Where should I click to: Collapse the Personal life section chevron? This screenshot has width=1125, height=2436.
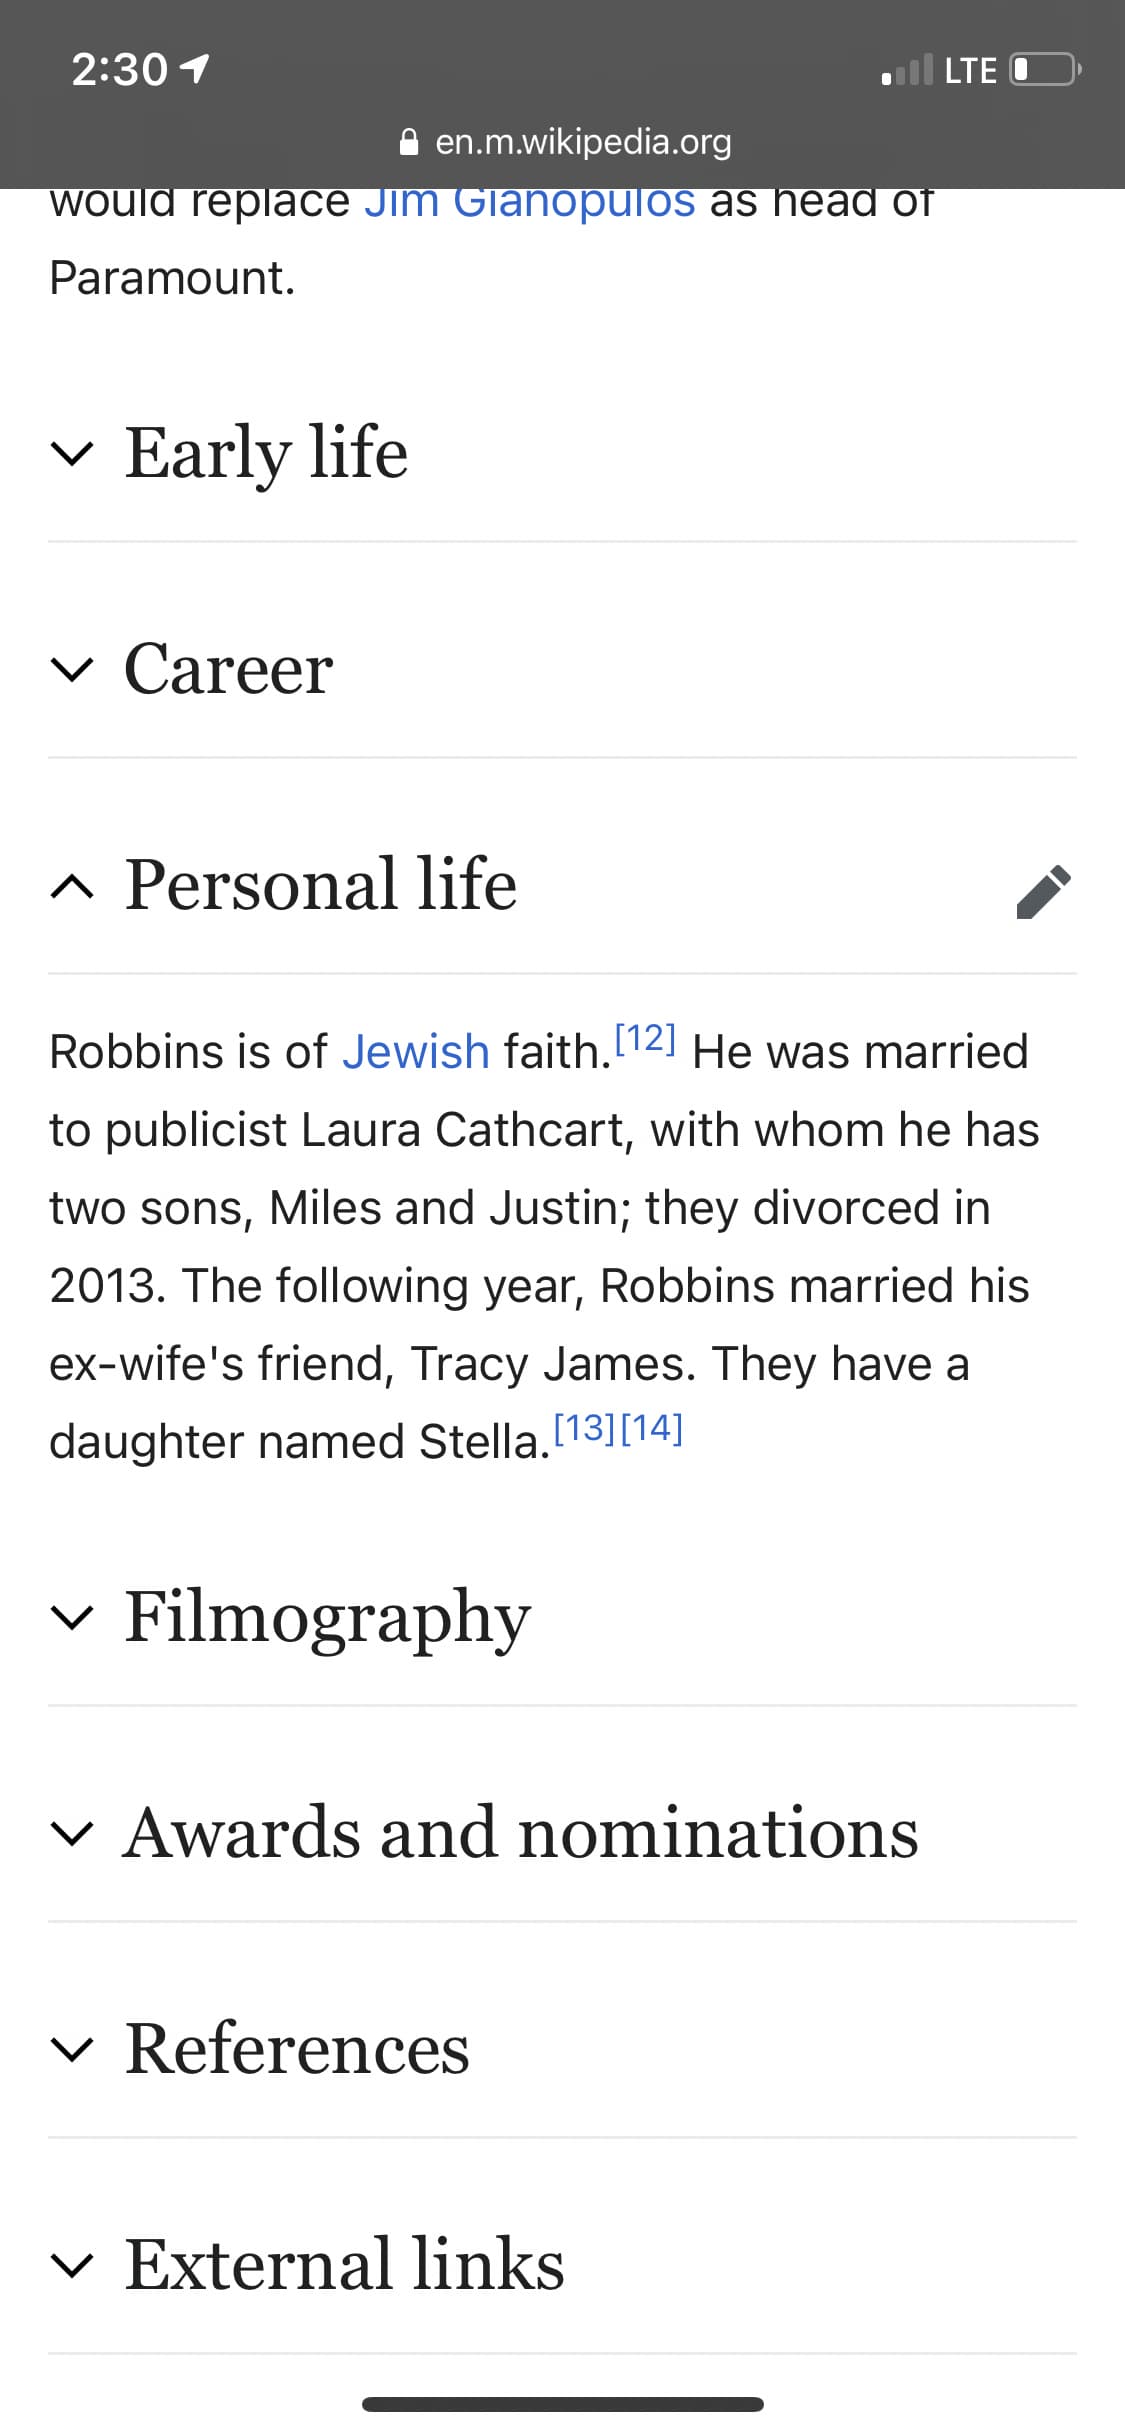click(71, 886)
